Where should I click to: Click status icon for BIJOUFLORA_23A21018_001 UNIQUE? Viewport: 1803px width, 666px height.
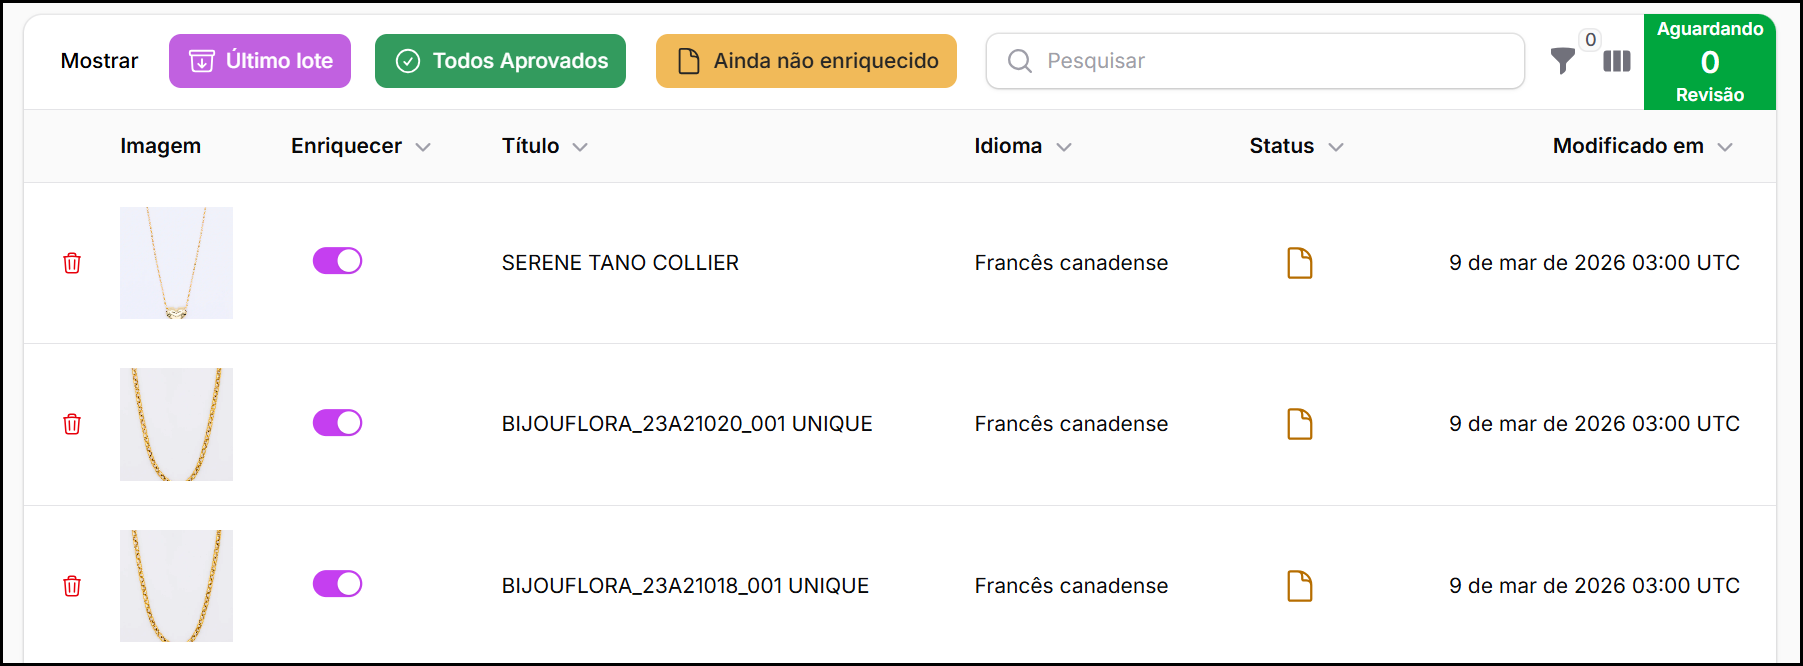coord(1299,586)
